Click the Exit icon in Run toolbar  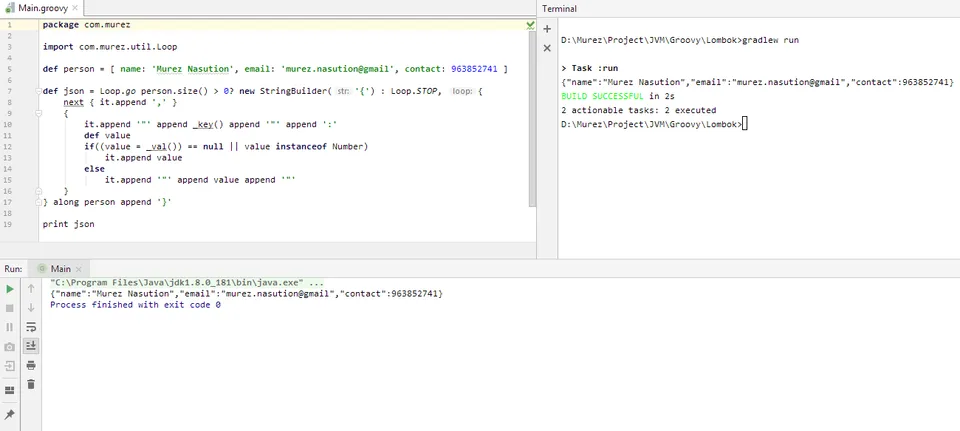coord(10,366)
